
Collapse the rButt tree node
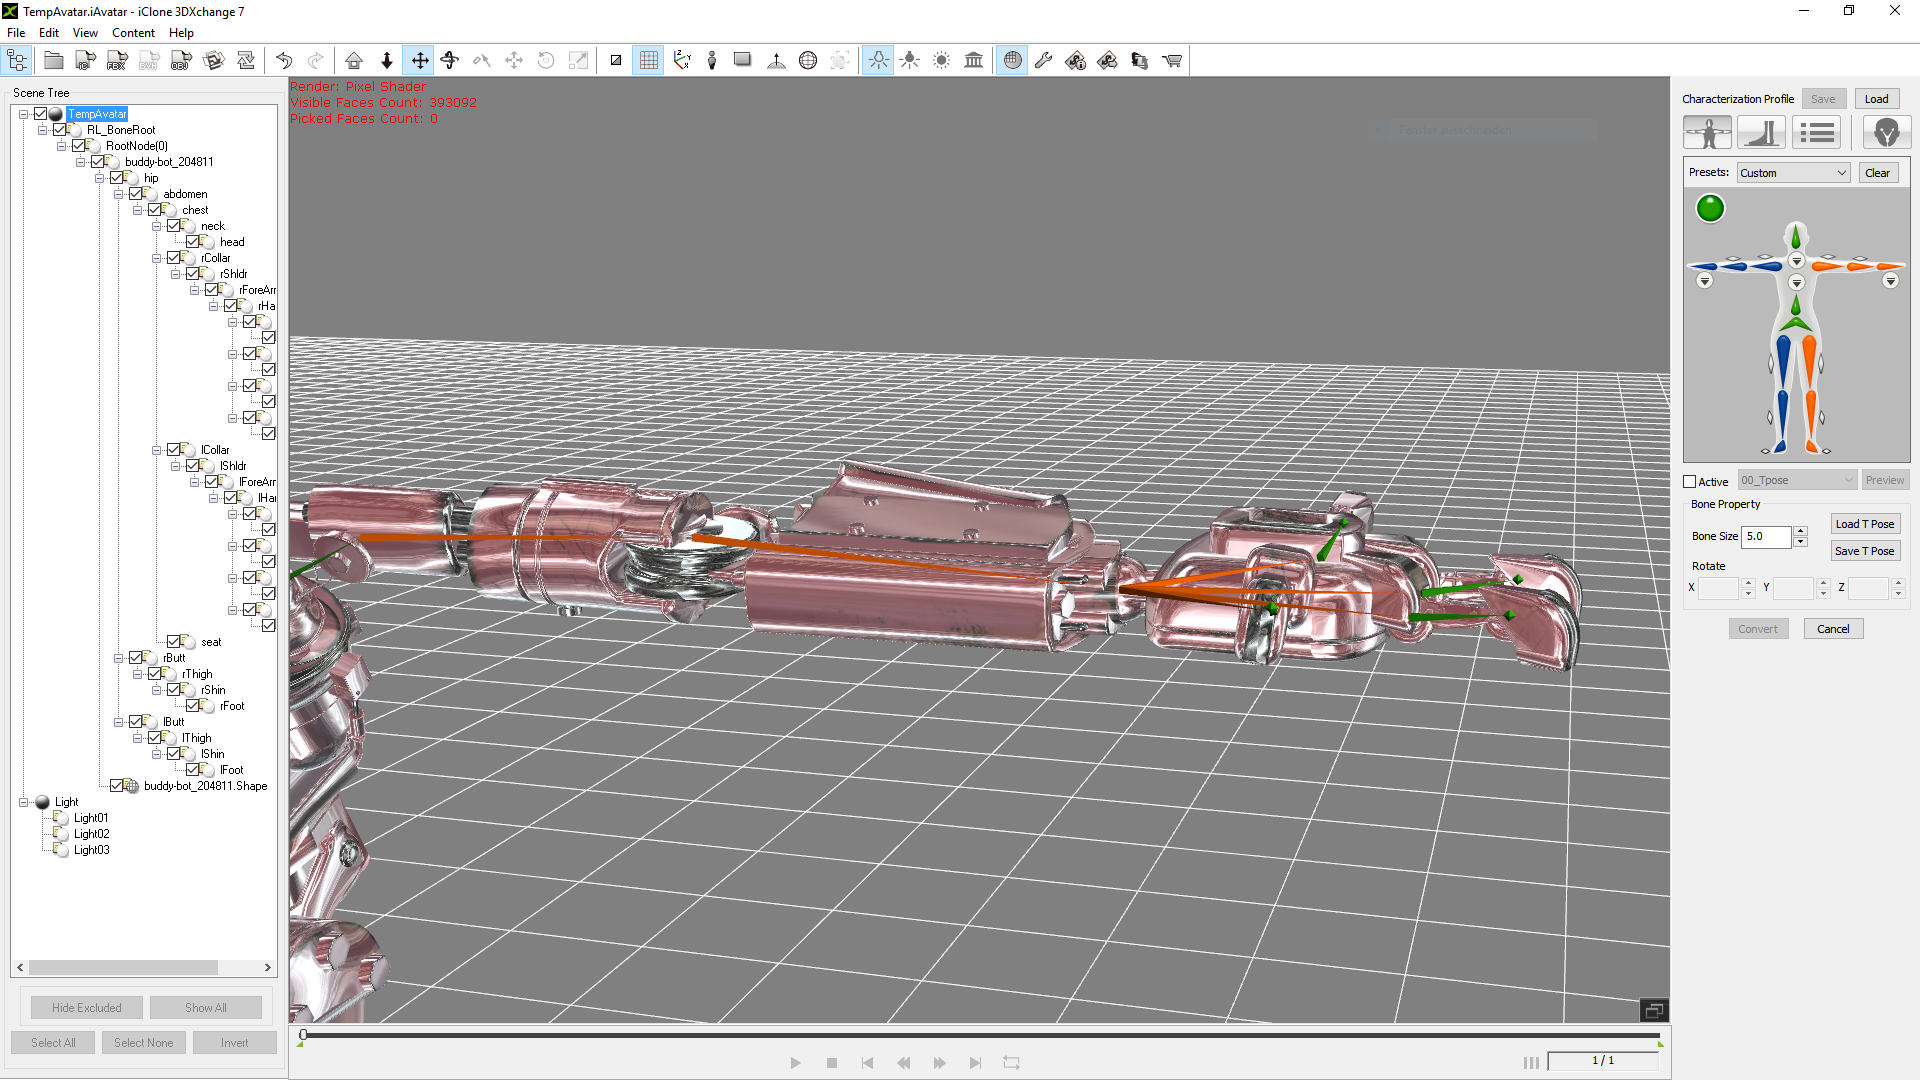[118, 658]
